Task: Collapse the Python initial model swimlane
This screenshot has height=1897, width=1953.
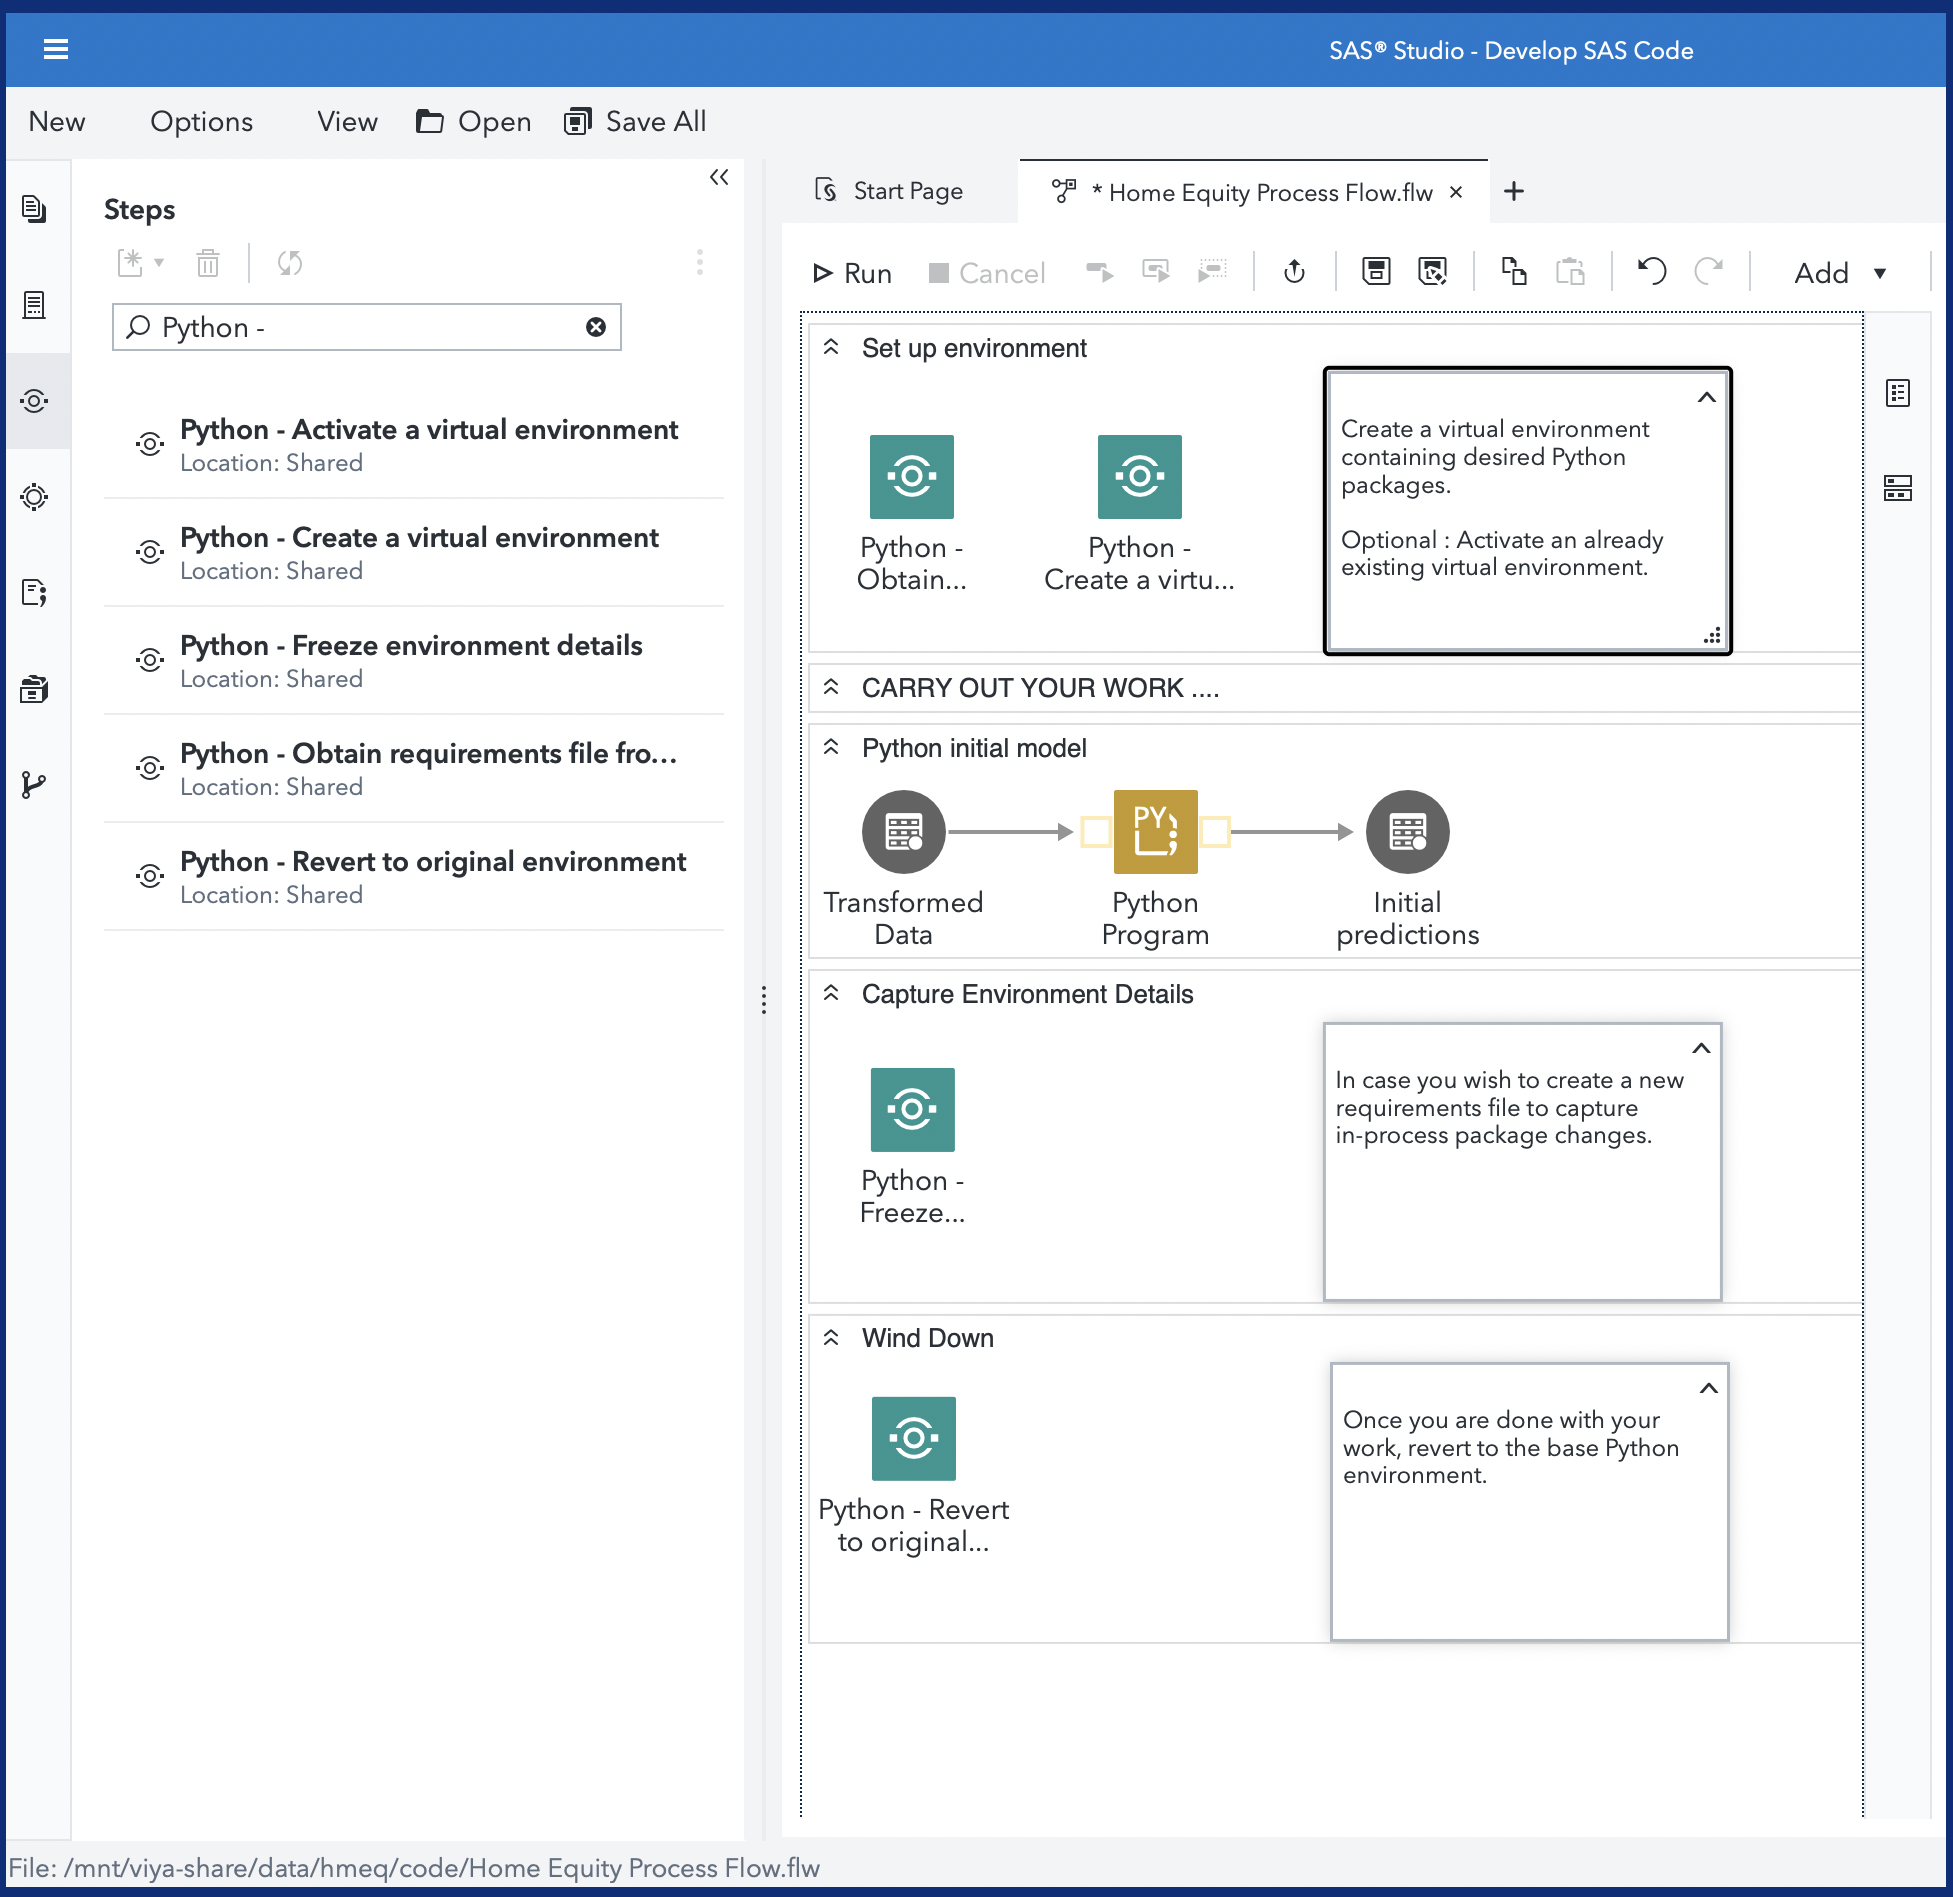Action: click(x=831, y=747)
